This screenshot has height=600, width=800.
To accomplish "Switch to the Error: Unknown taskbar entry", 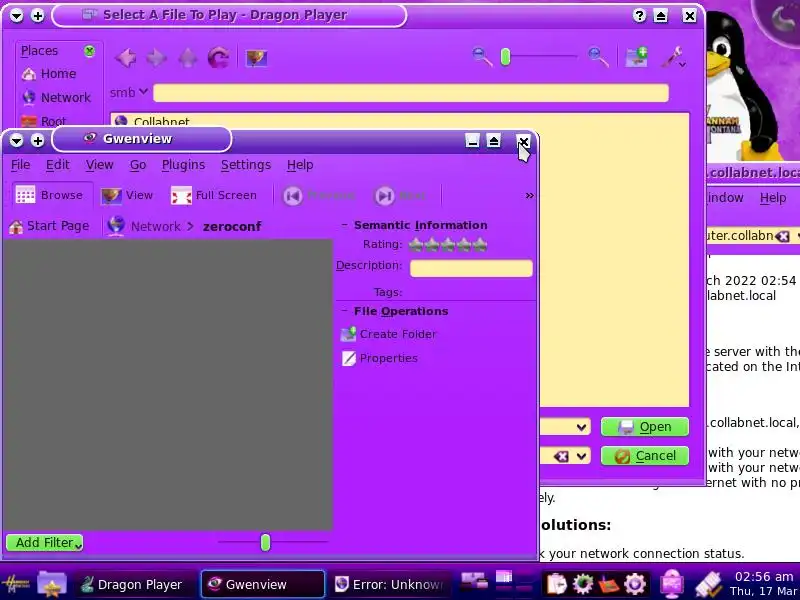I will 389,584.
